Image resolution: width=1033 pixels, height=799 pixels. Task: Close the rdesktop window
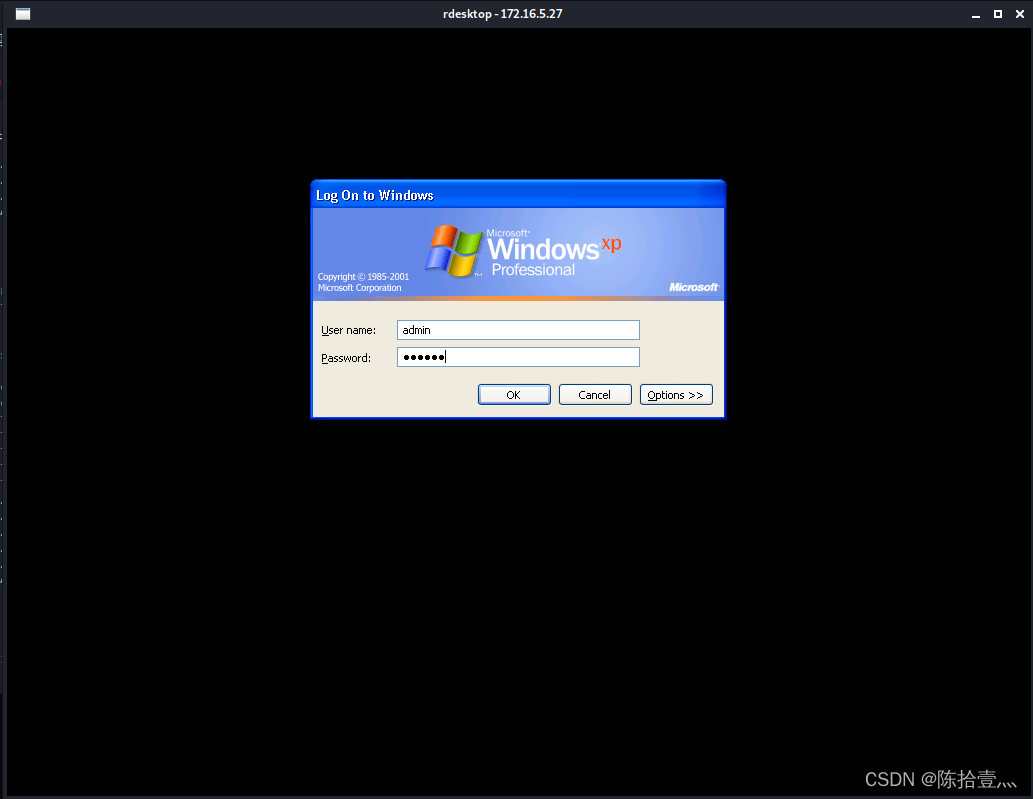coord(1020,14)
